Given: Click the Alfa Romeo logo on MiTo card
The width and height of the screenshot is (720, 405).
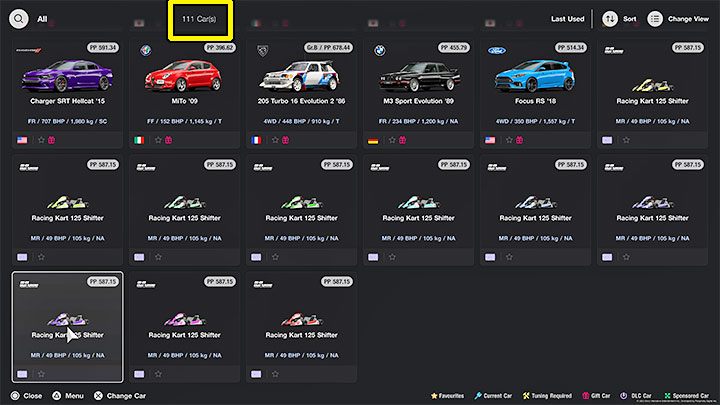Looking at the screenshot, I should click(144, 51).
